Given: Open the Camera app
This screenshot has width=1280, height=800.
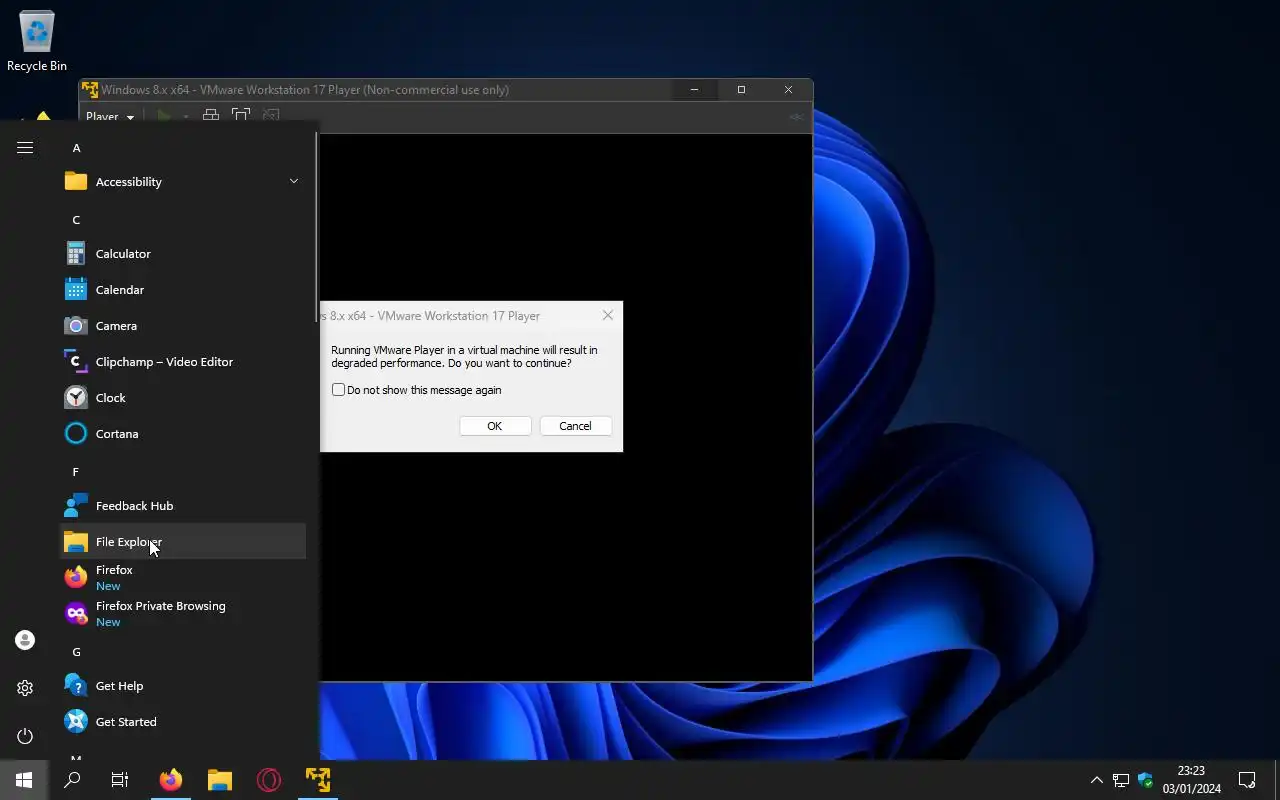Looking at the screenshot, I should [183, 326].
